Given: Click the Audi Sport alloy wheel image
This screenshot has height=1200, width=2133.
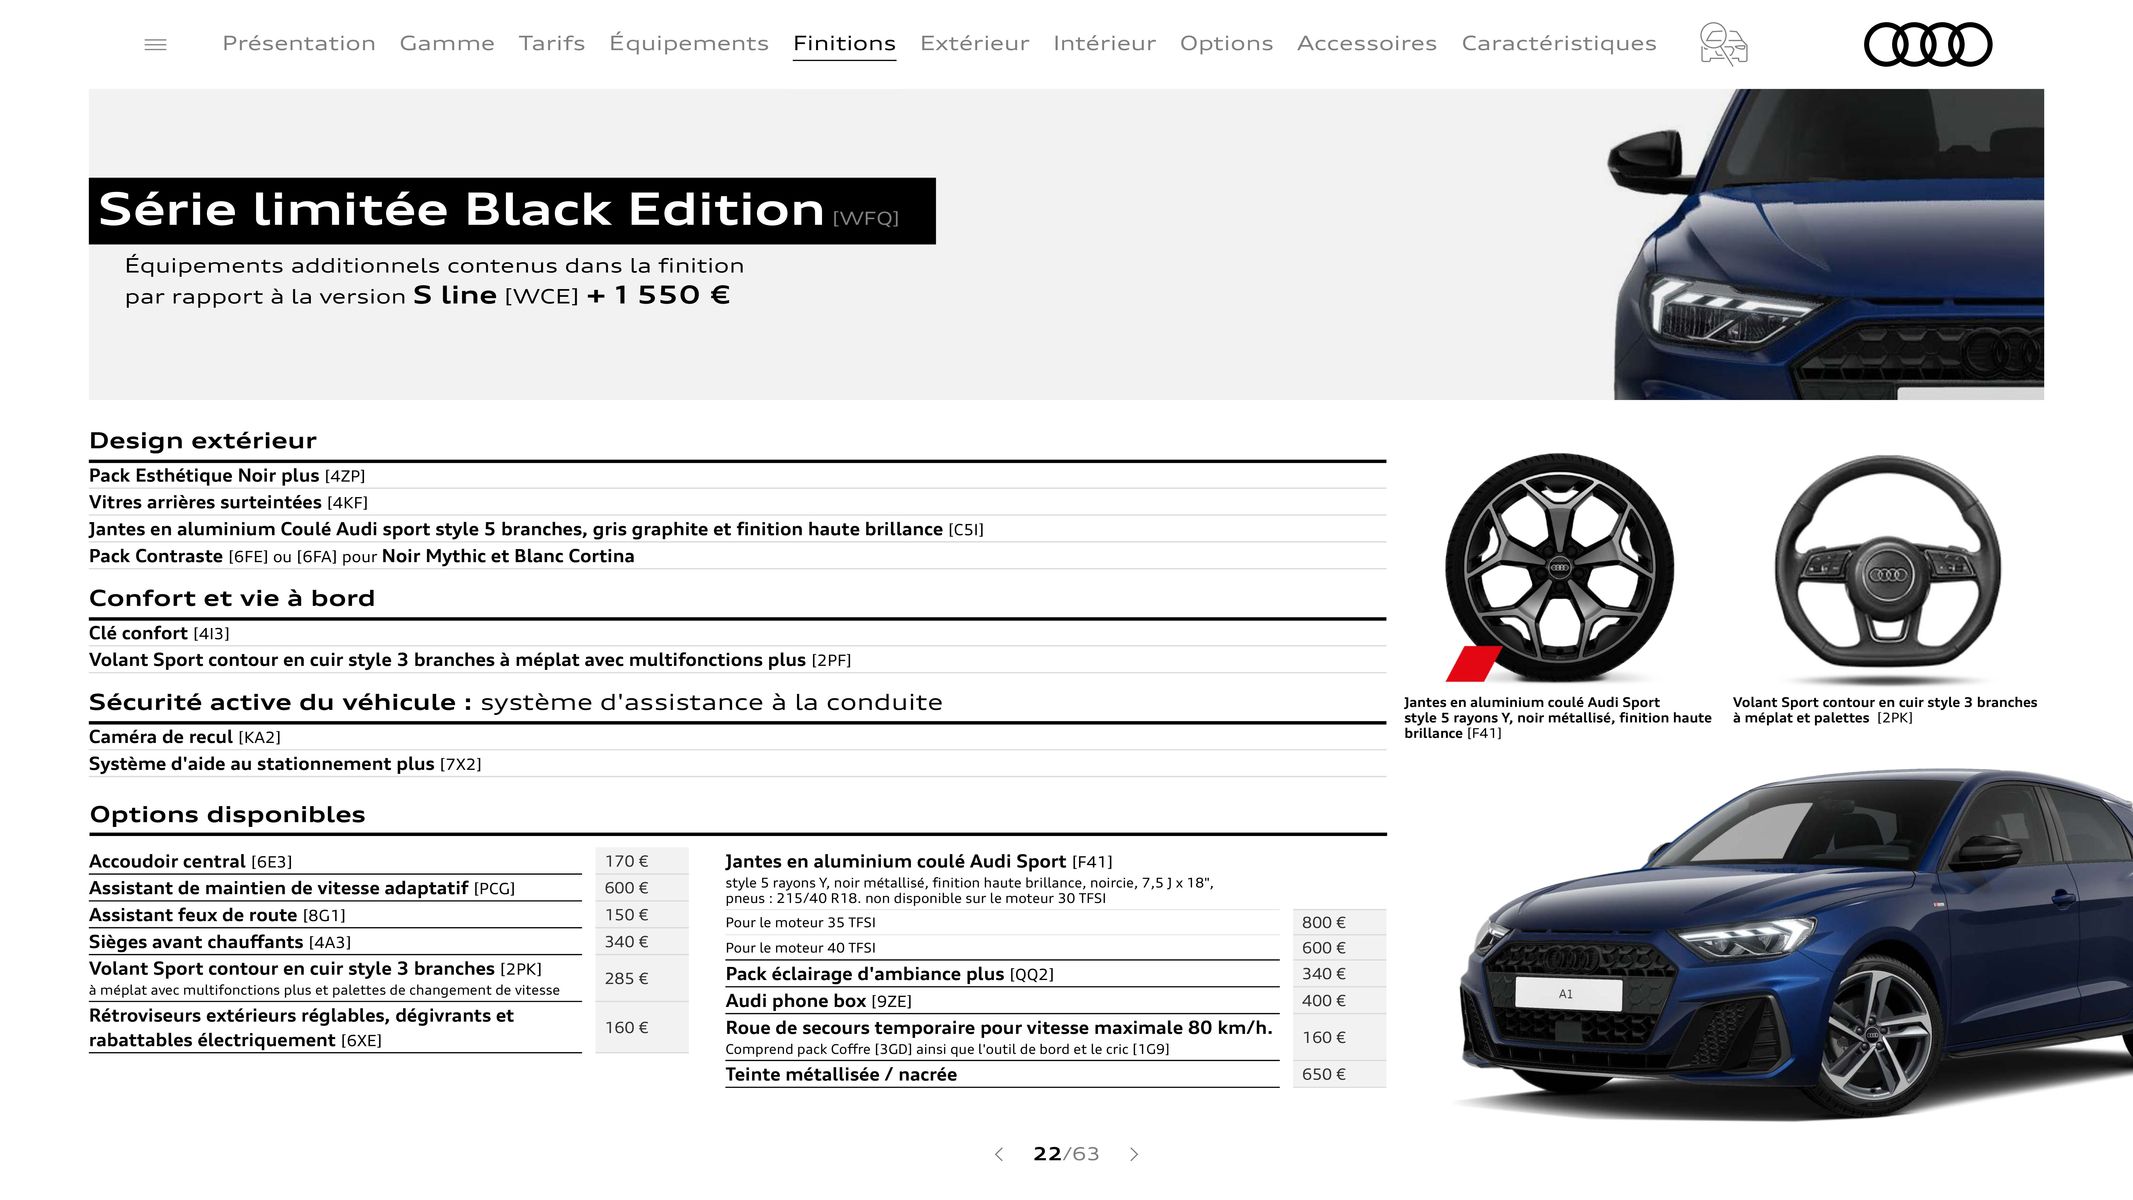Looking at the screenshot, I should [1559, 567].
